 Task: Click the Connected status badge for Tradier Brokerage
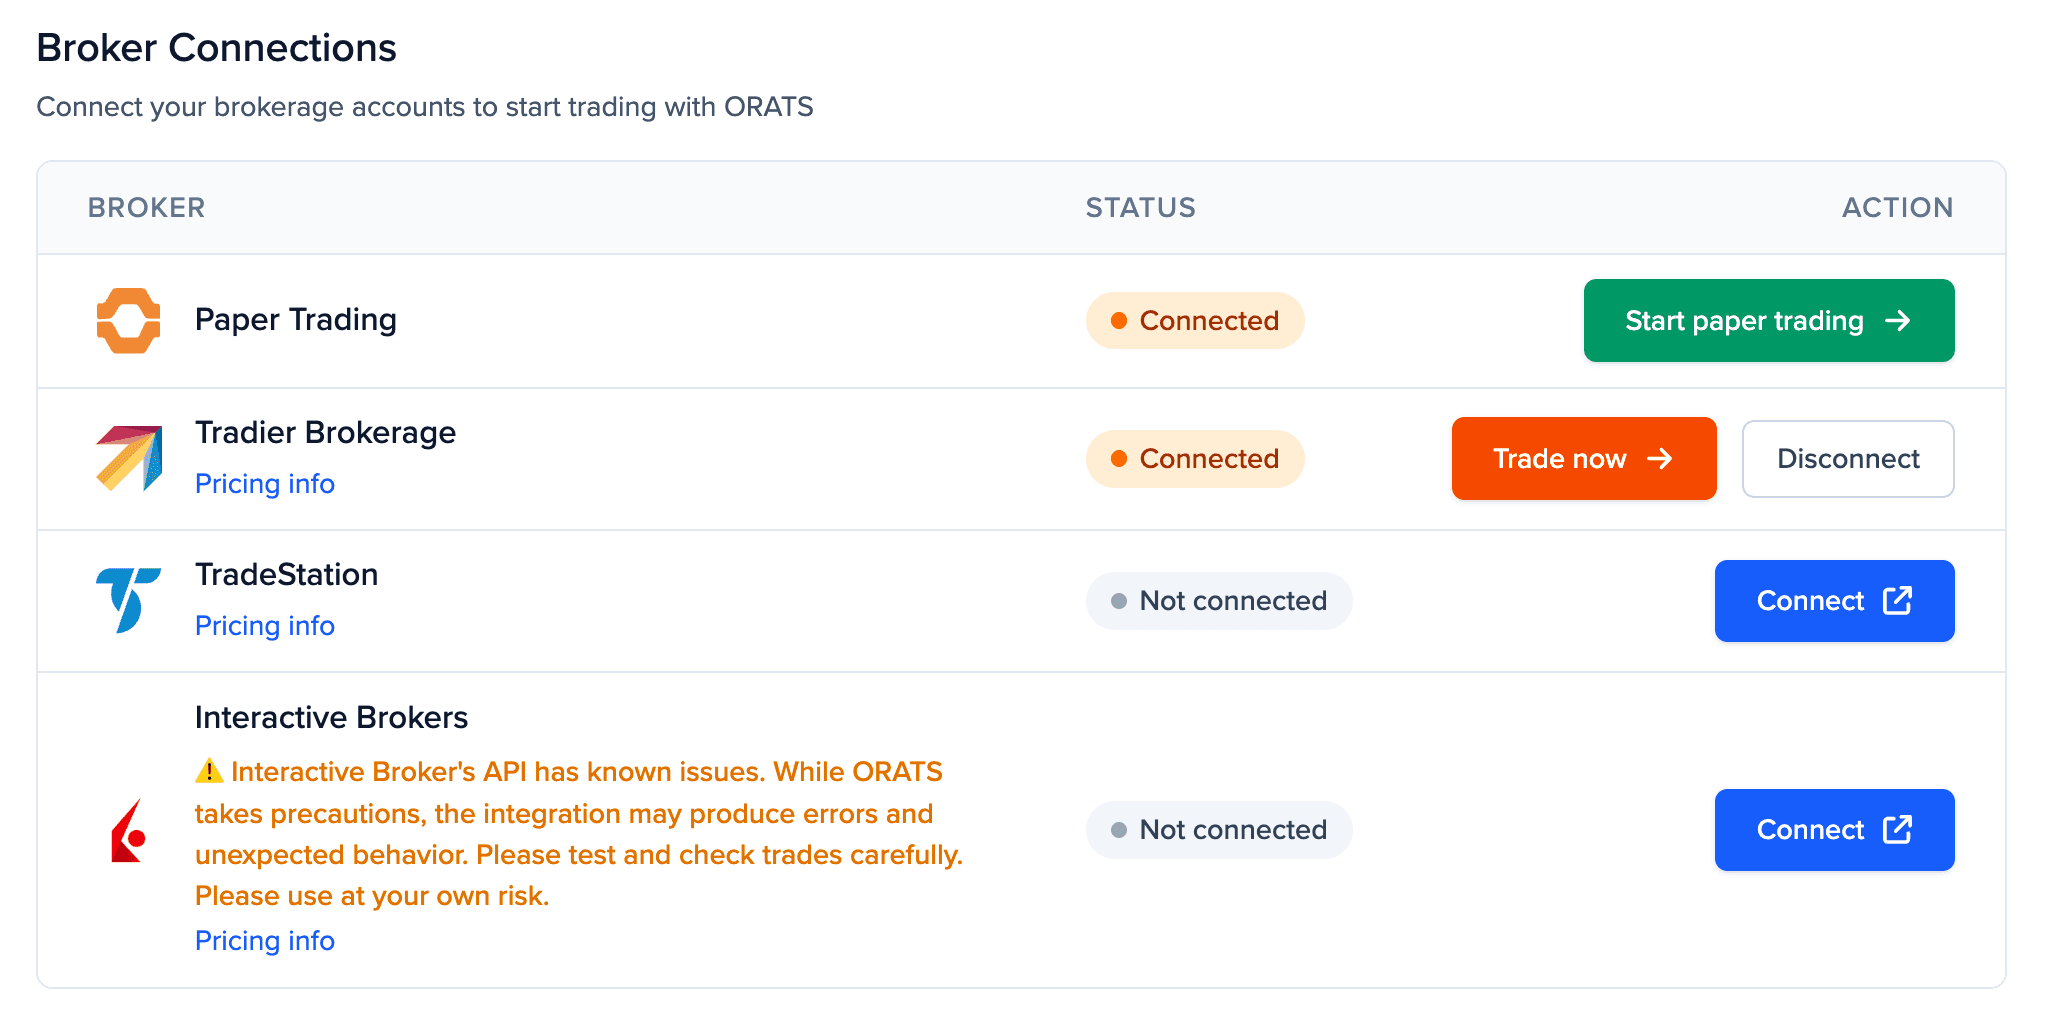[x=1194, y=458]
